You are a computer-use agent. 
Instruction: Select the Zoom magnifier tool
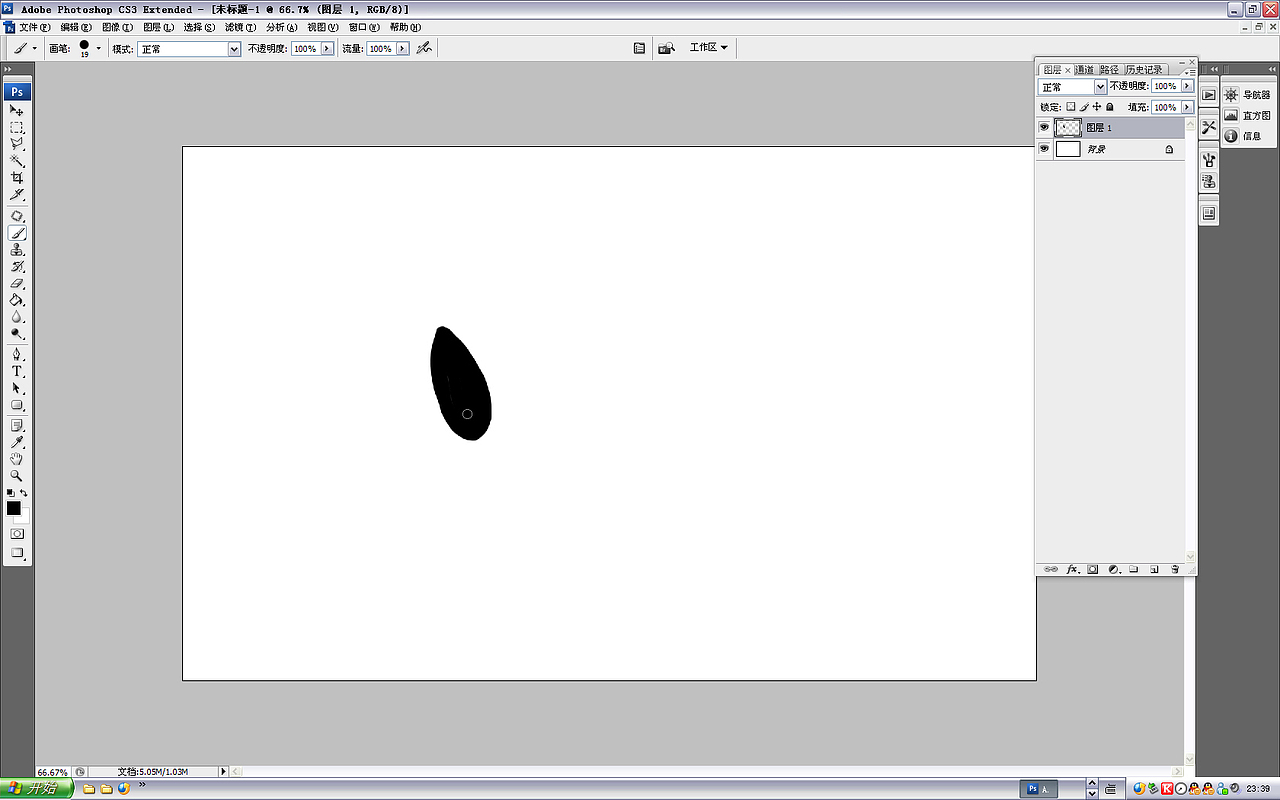(x=17, y=476)
